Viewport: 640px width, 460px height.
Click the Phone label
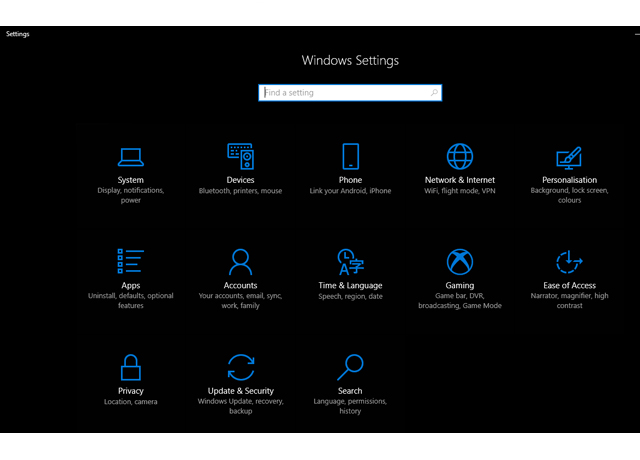click(350, 180)
